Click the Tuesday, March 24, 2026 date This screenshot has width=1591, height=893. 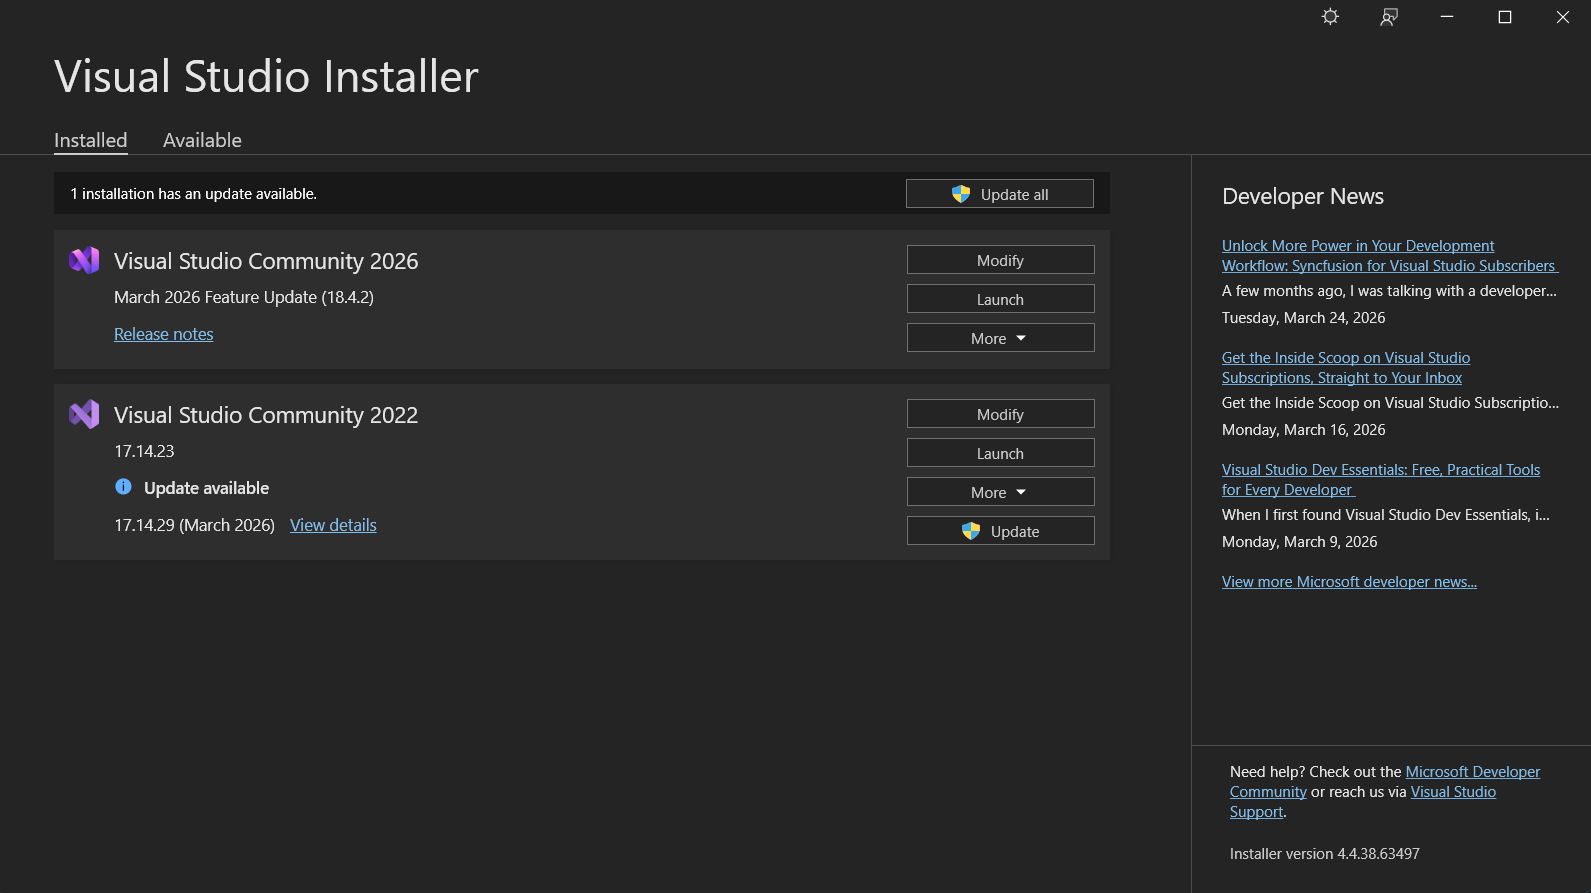1303,318
